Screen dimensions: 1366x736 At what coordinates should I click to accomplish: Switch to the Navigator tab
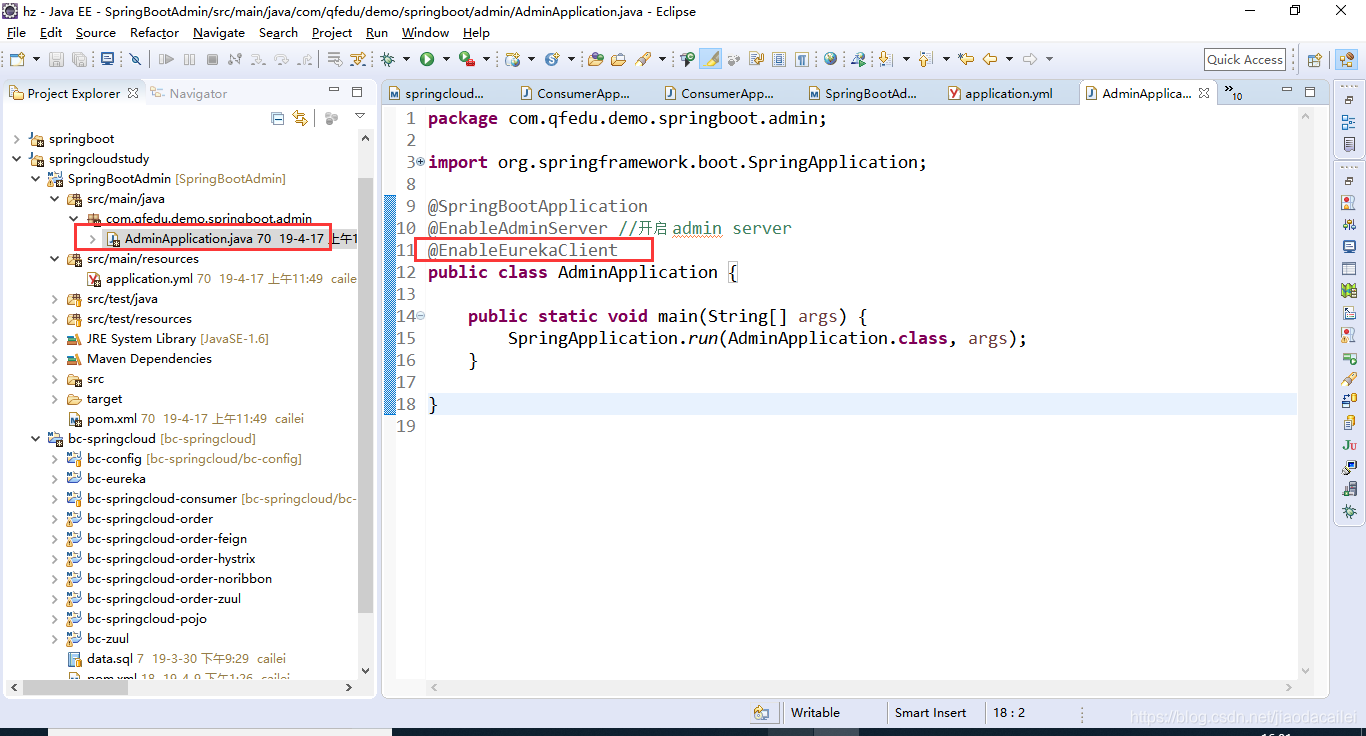tap(190, 93)
